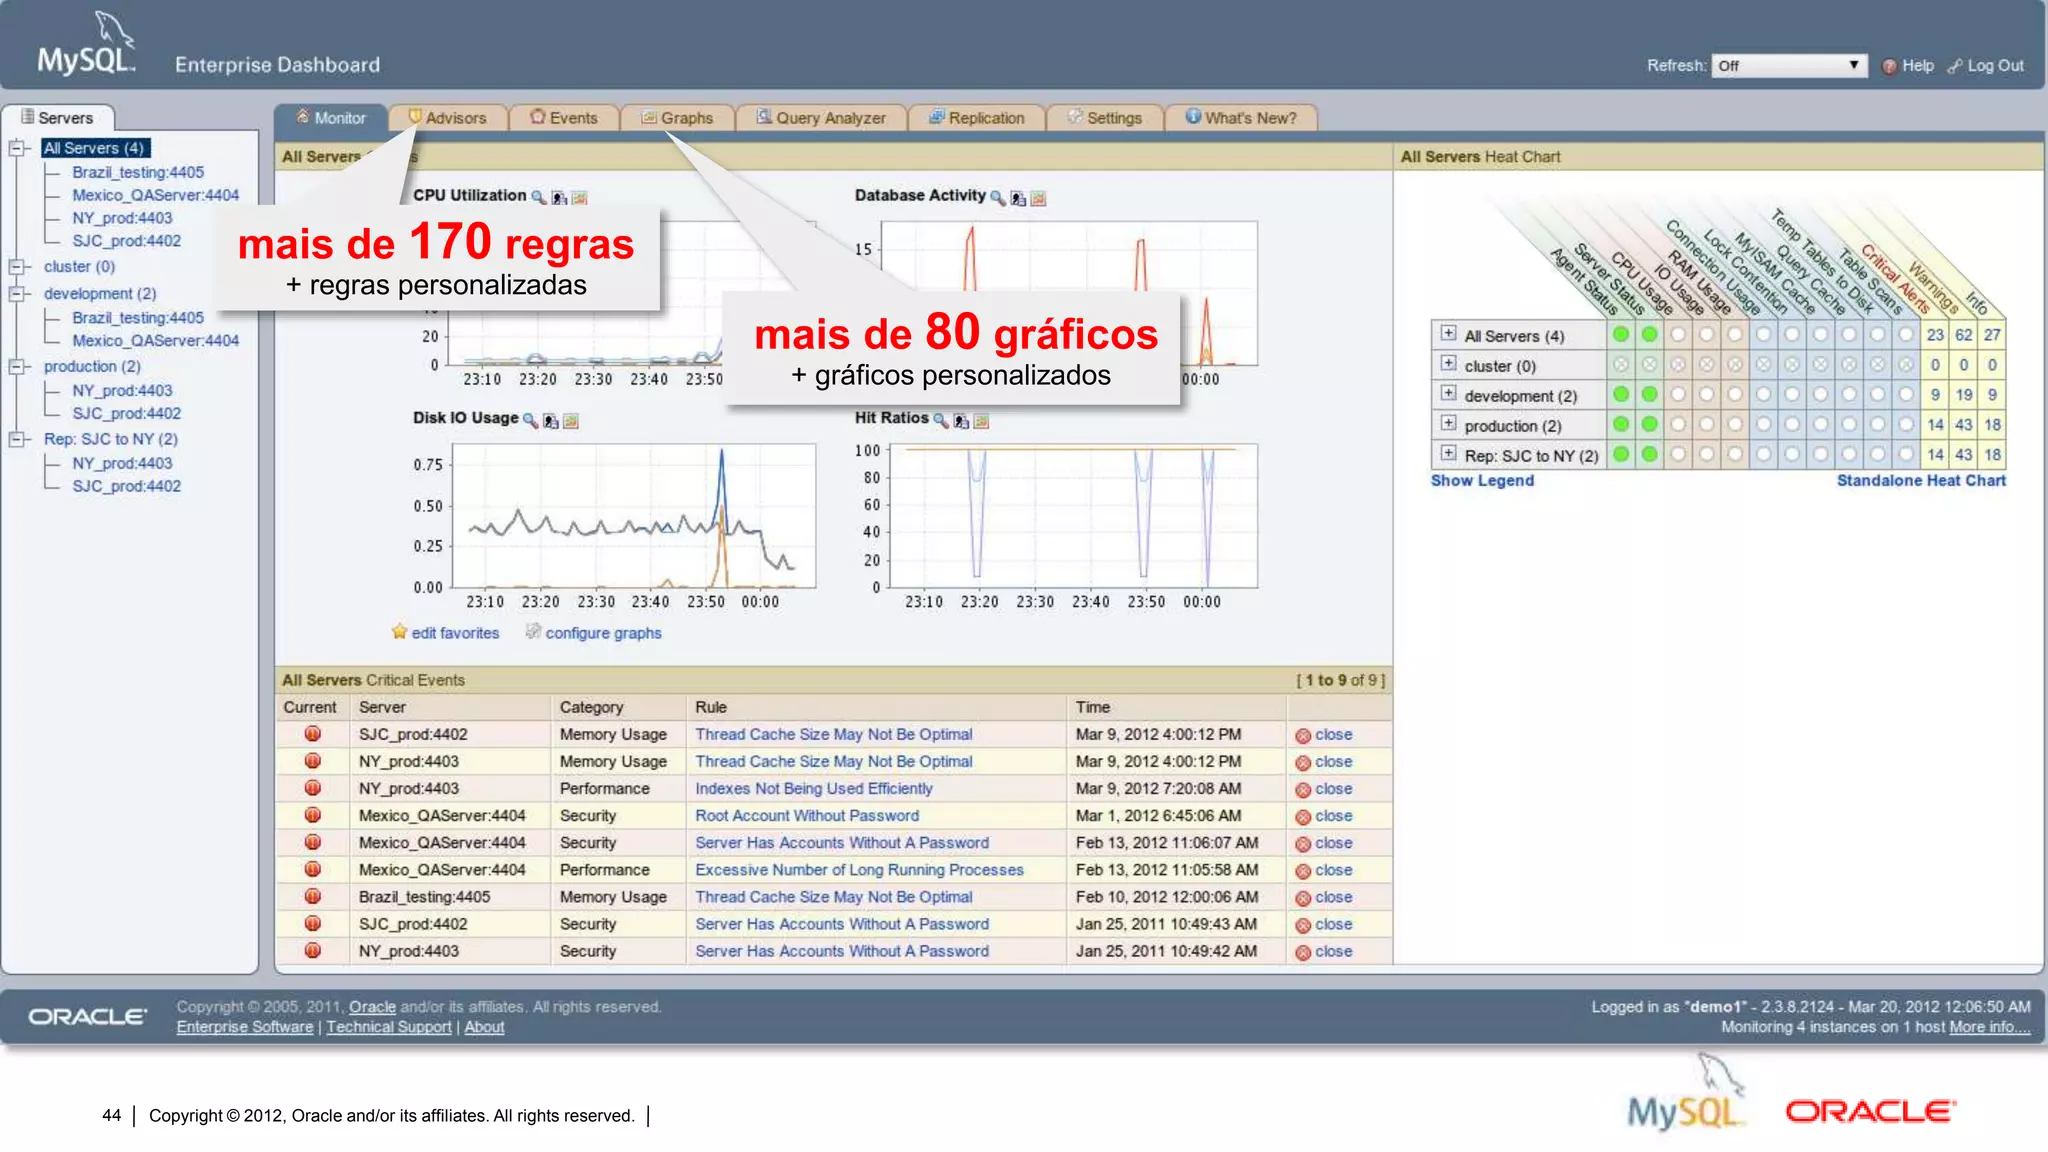
Task: Switch to the Monitor tab
Action: pos(331,118)
